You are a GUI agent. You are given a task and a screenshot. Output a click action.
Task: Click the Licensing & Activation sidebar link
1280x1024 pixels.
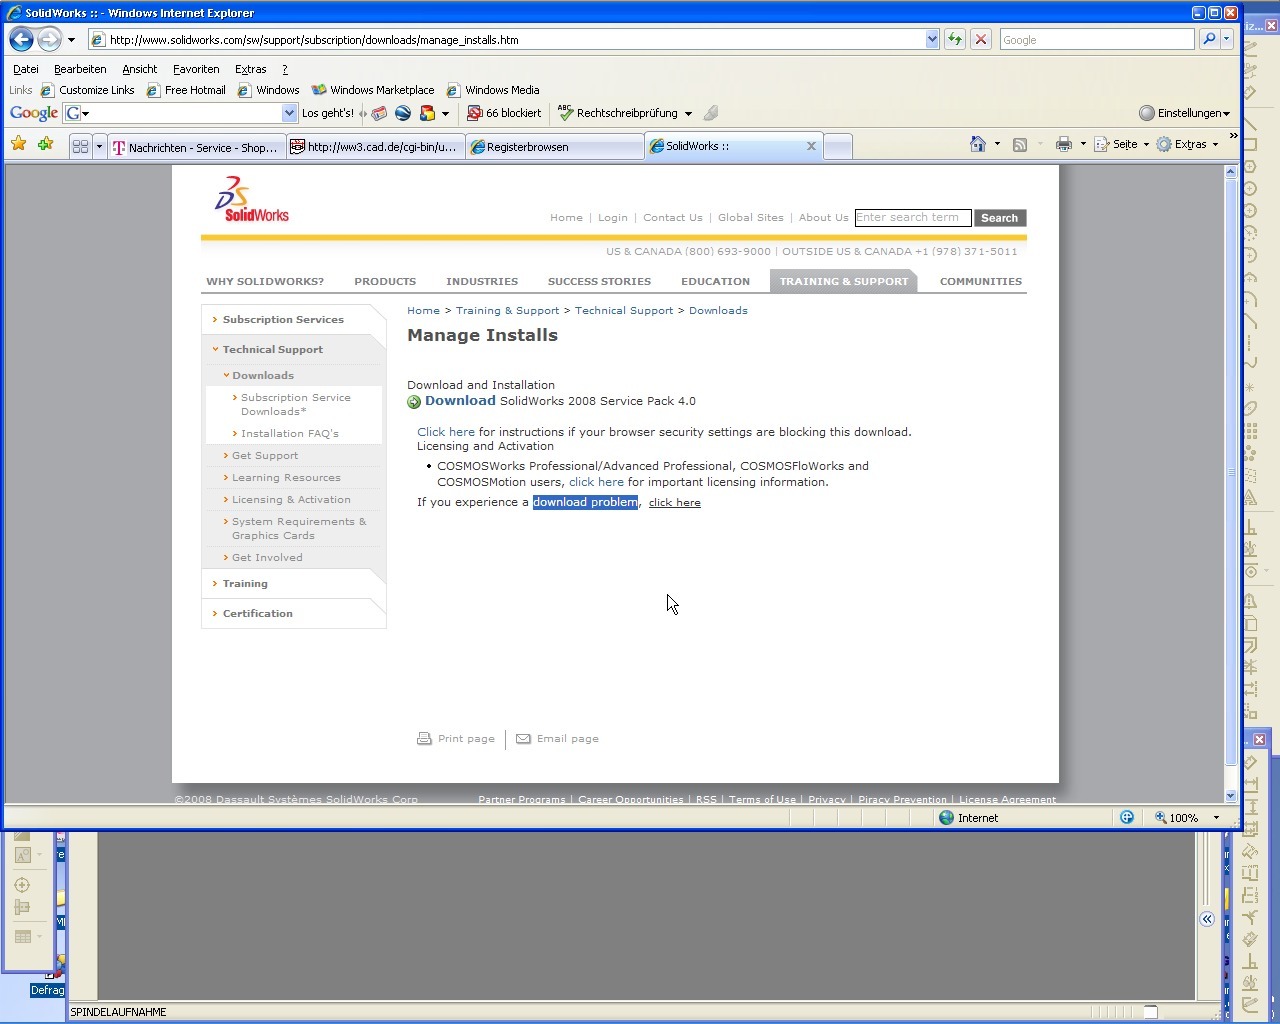[291, 500]
